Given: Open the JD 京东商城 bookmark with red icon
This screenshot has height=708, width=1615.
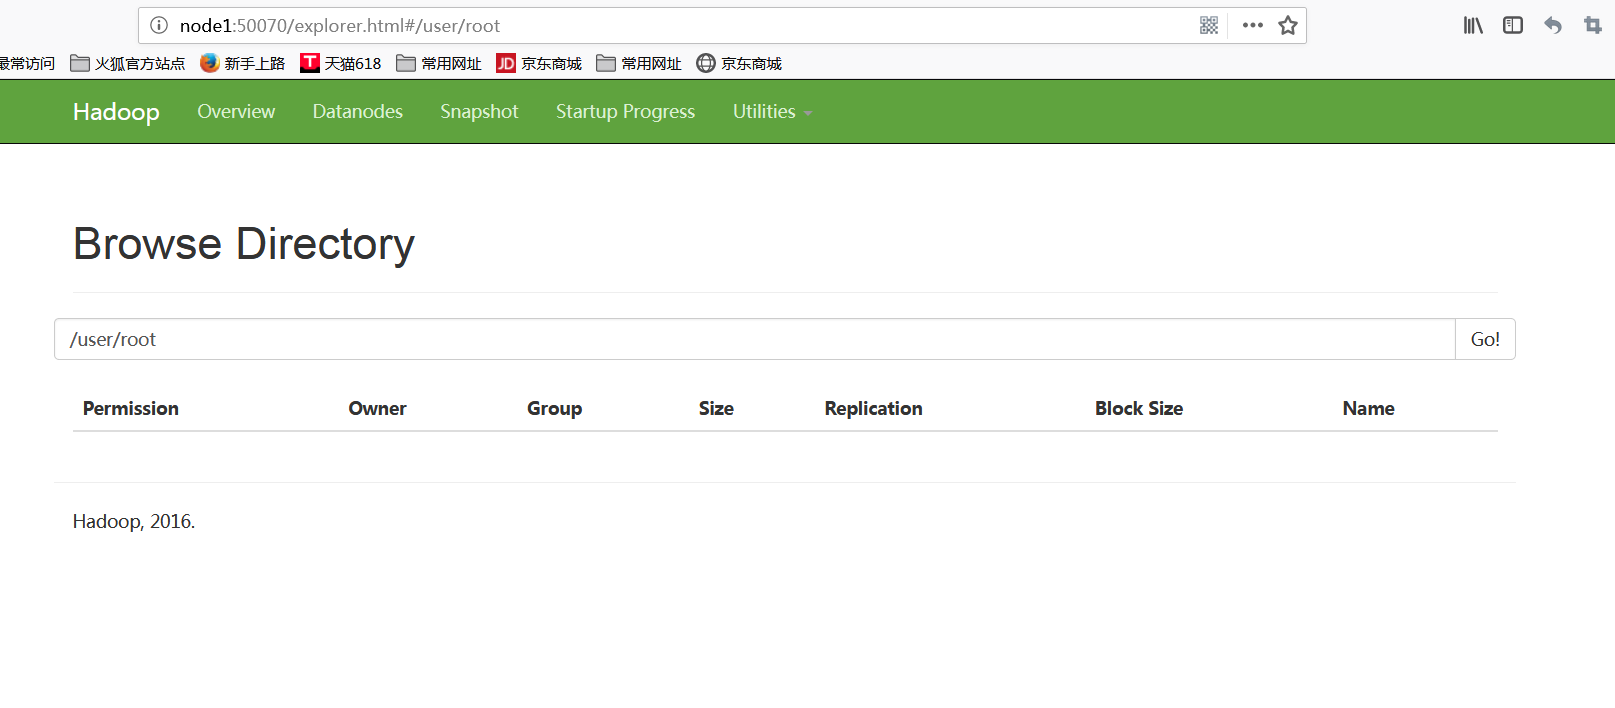Looking at the screenshot, I should pos(539,63).
